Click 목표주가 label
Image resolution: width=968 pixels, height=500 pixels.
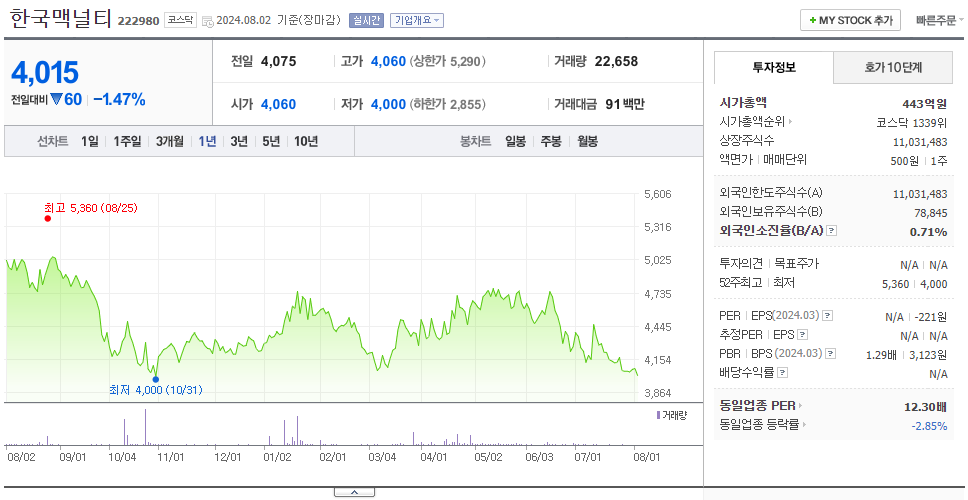(x=796, y=264)
